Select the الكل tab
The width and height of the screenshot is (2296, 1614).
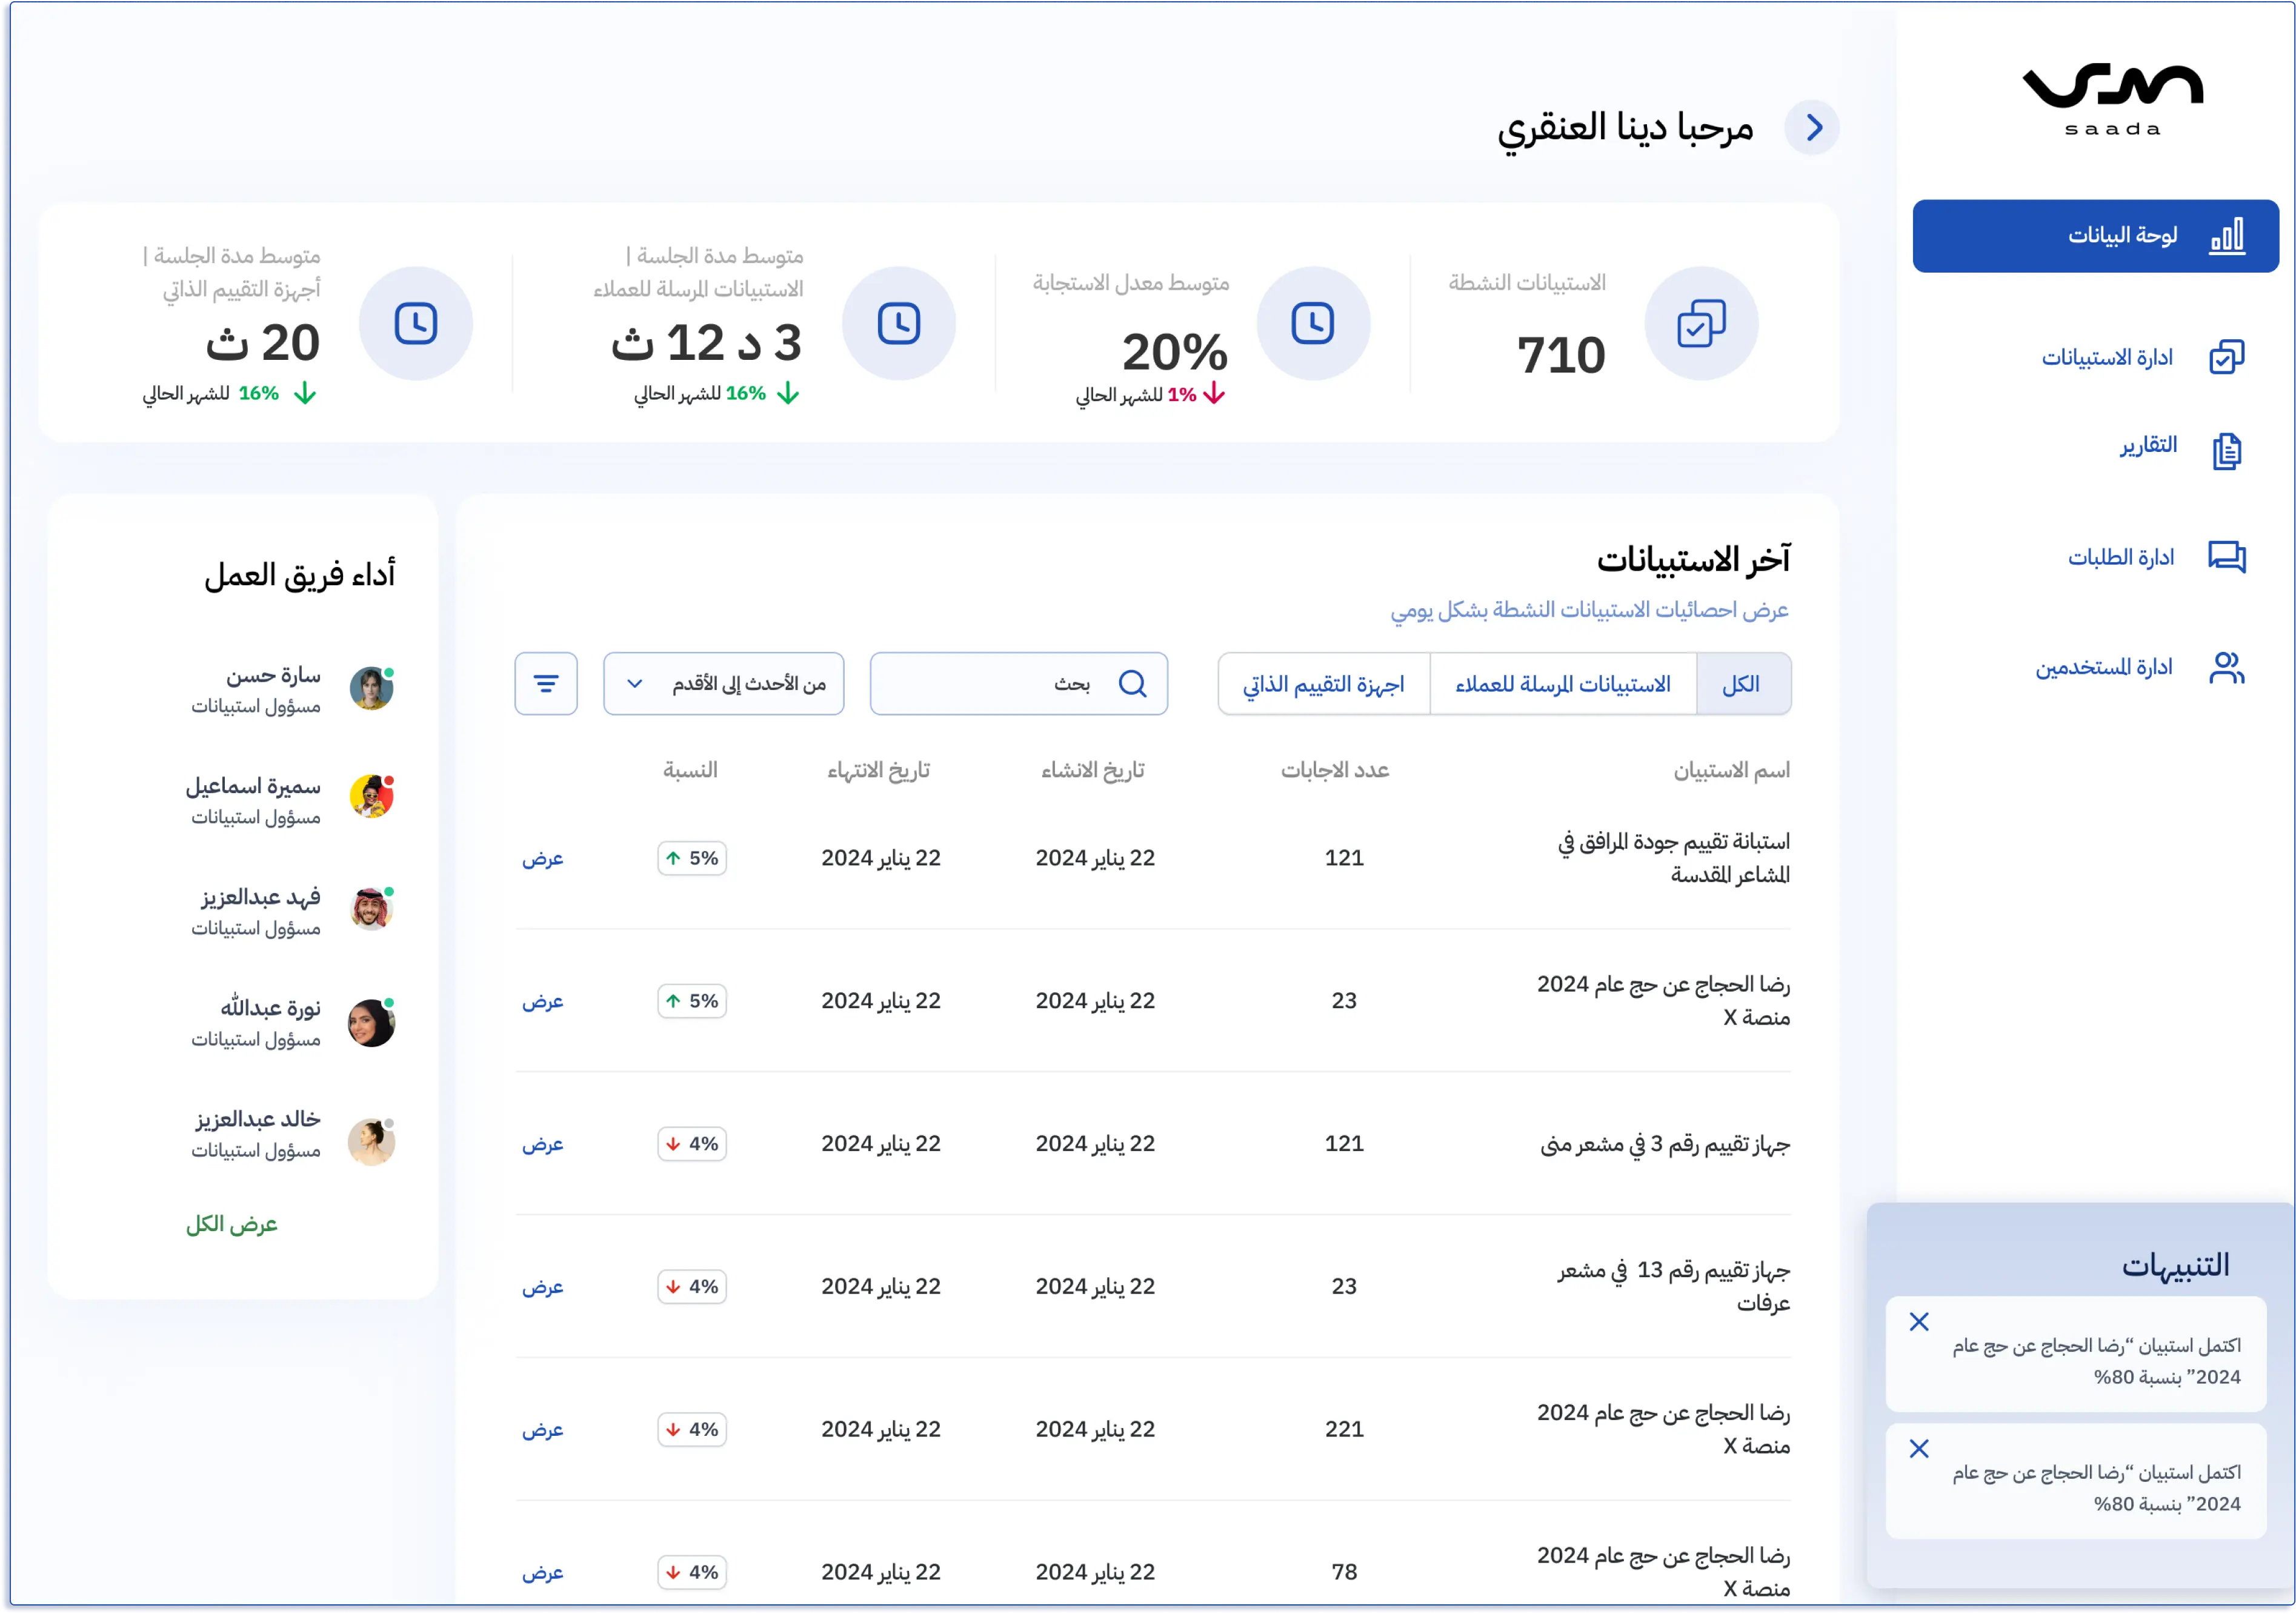click(x=1742, y=684)
